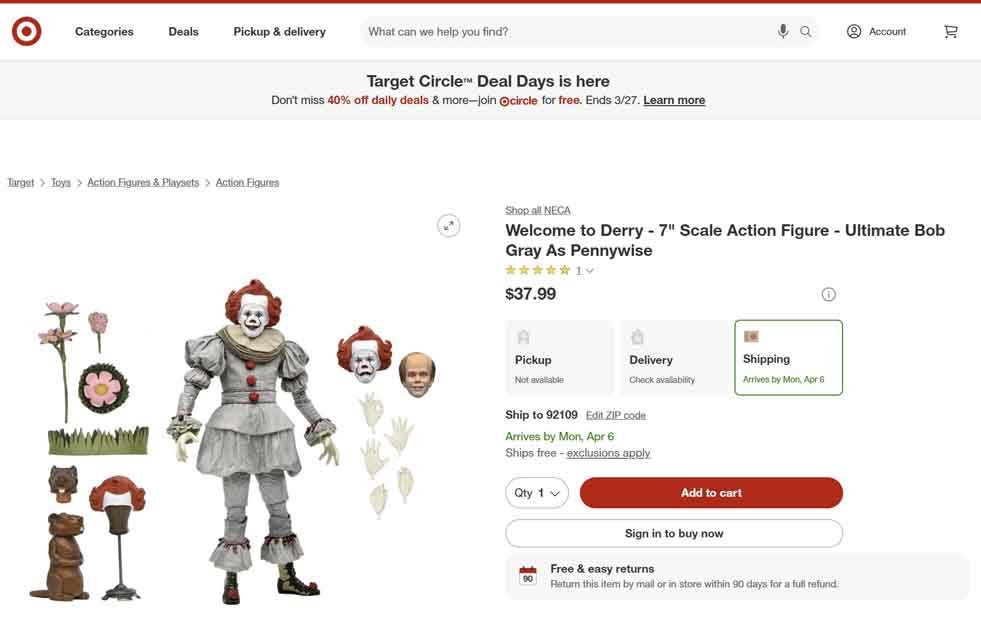Choose the Pickup fulfillment option
This screenshot has height=623, width=981.
click(559, 356)
